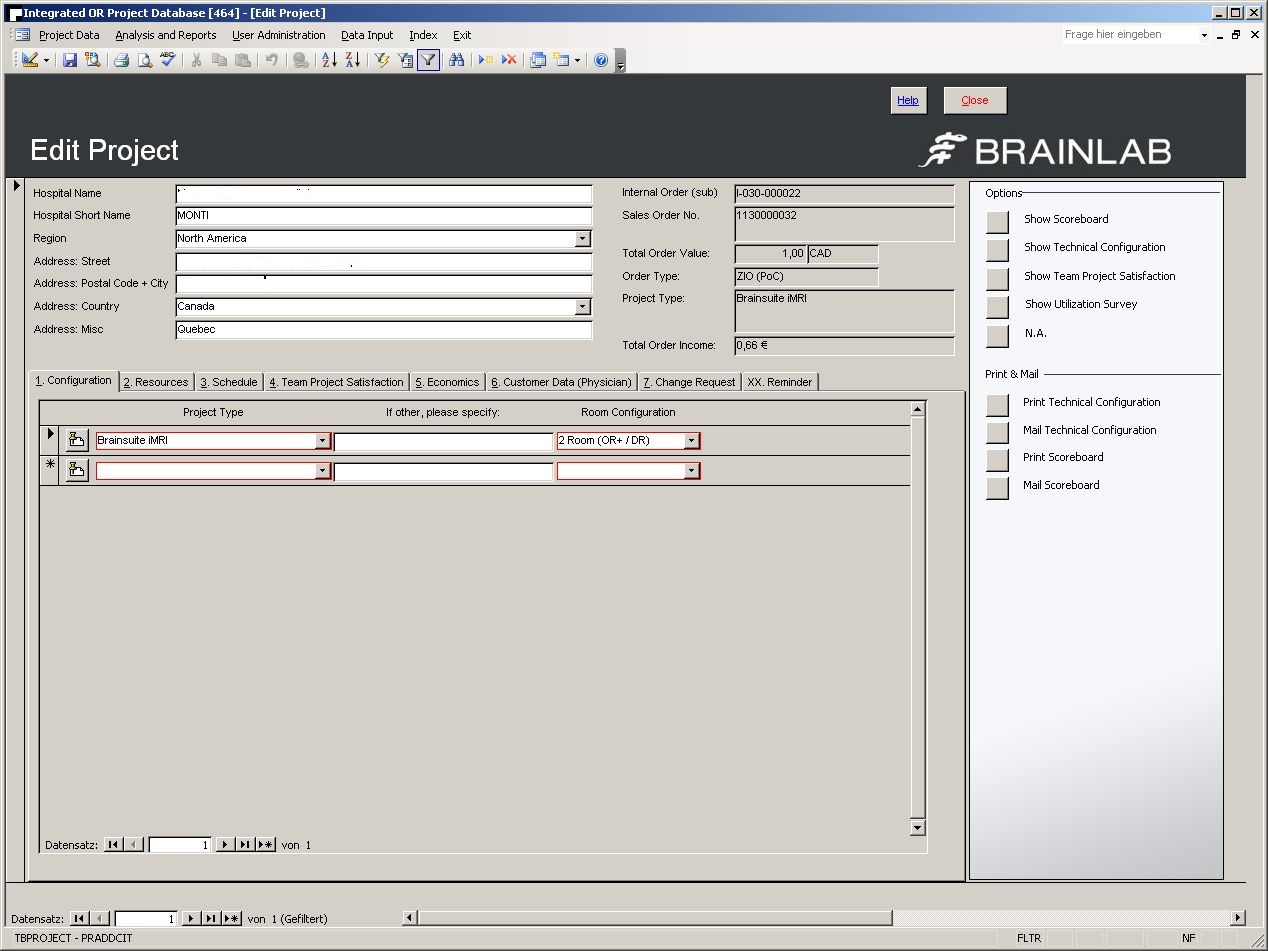1268x951 pixels.
Task: Click the Hospital Short Name field MONTI
Action: pyautogui.click(x=384, y=216)
